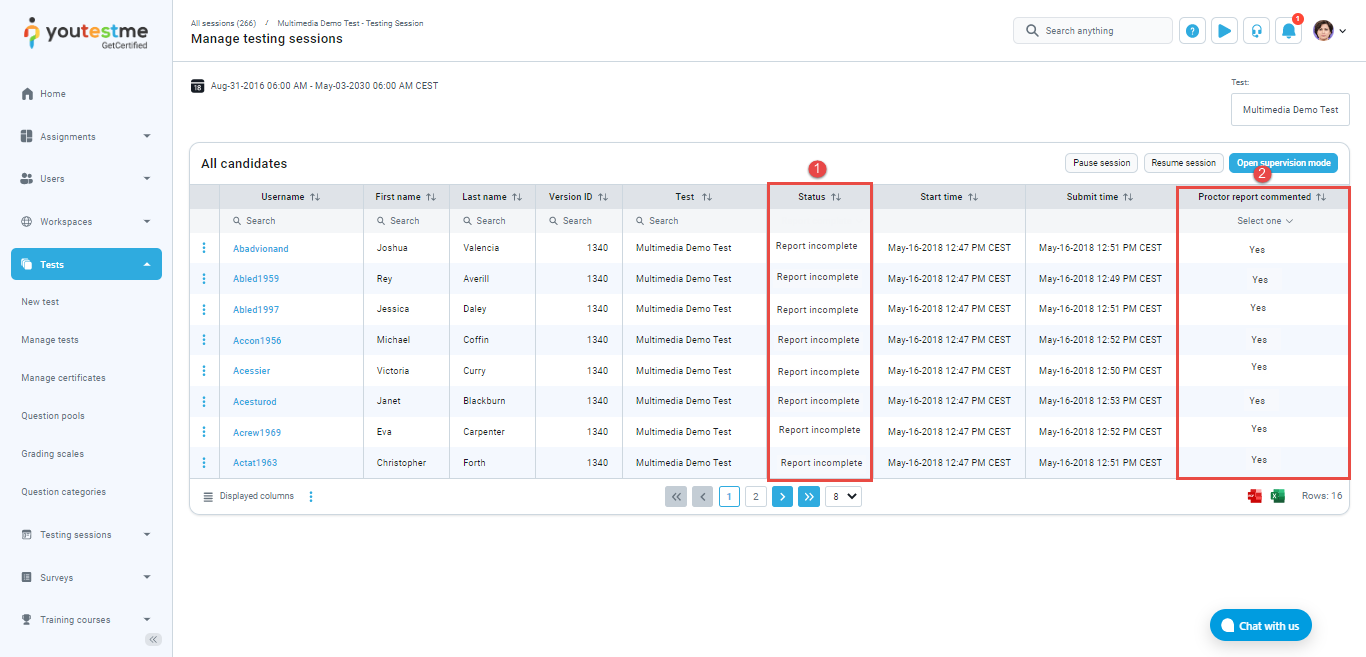Go to Question pools menu item
This screenshot has width=1366, height=657.
tap(53, 416)
